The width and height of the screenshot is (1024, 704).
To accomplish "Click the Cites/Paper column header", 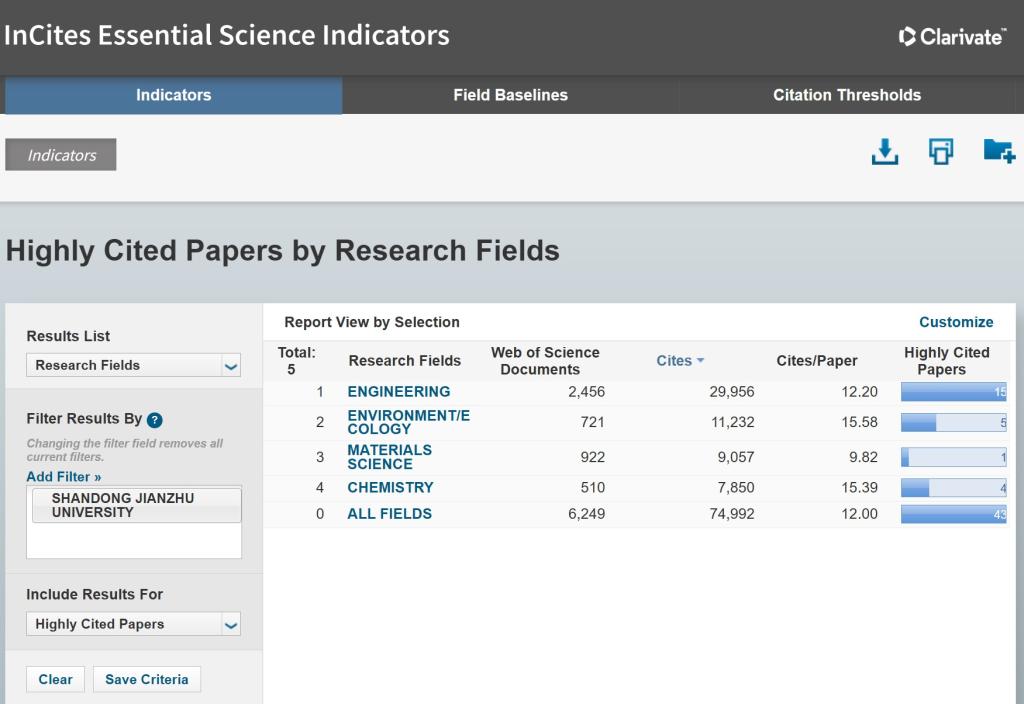I will [x=816, y=360].
